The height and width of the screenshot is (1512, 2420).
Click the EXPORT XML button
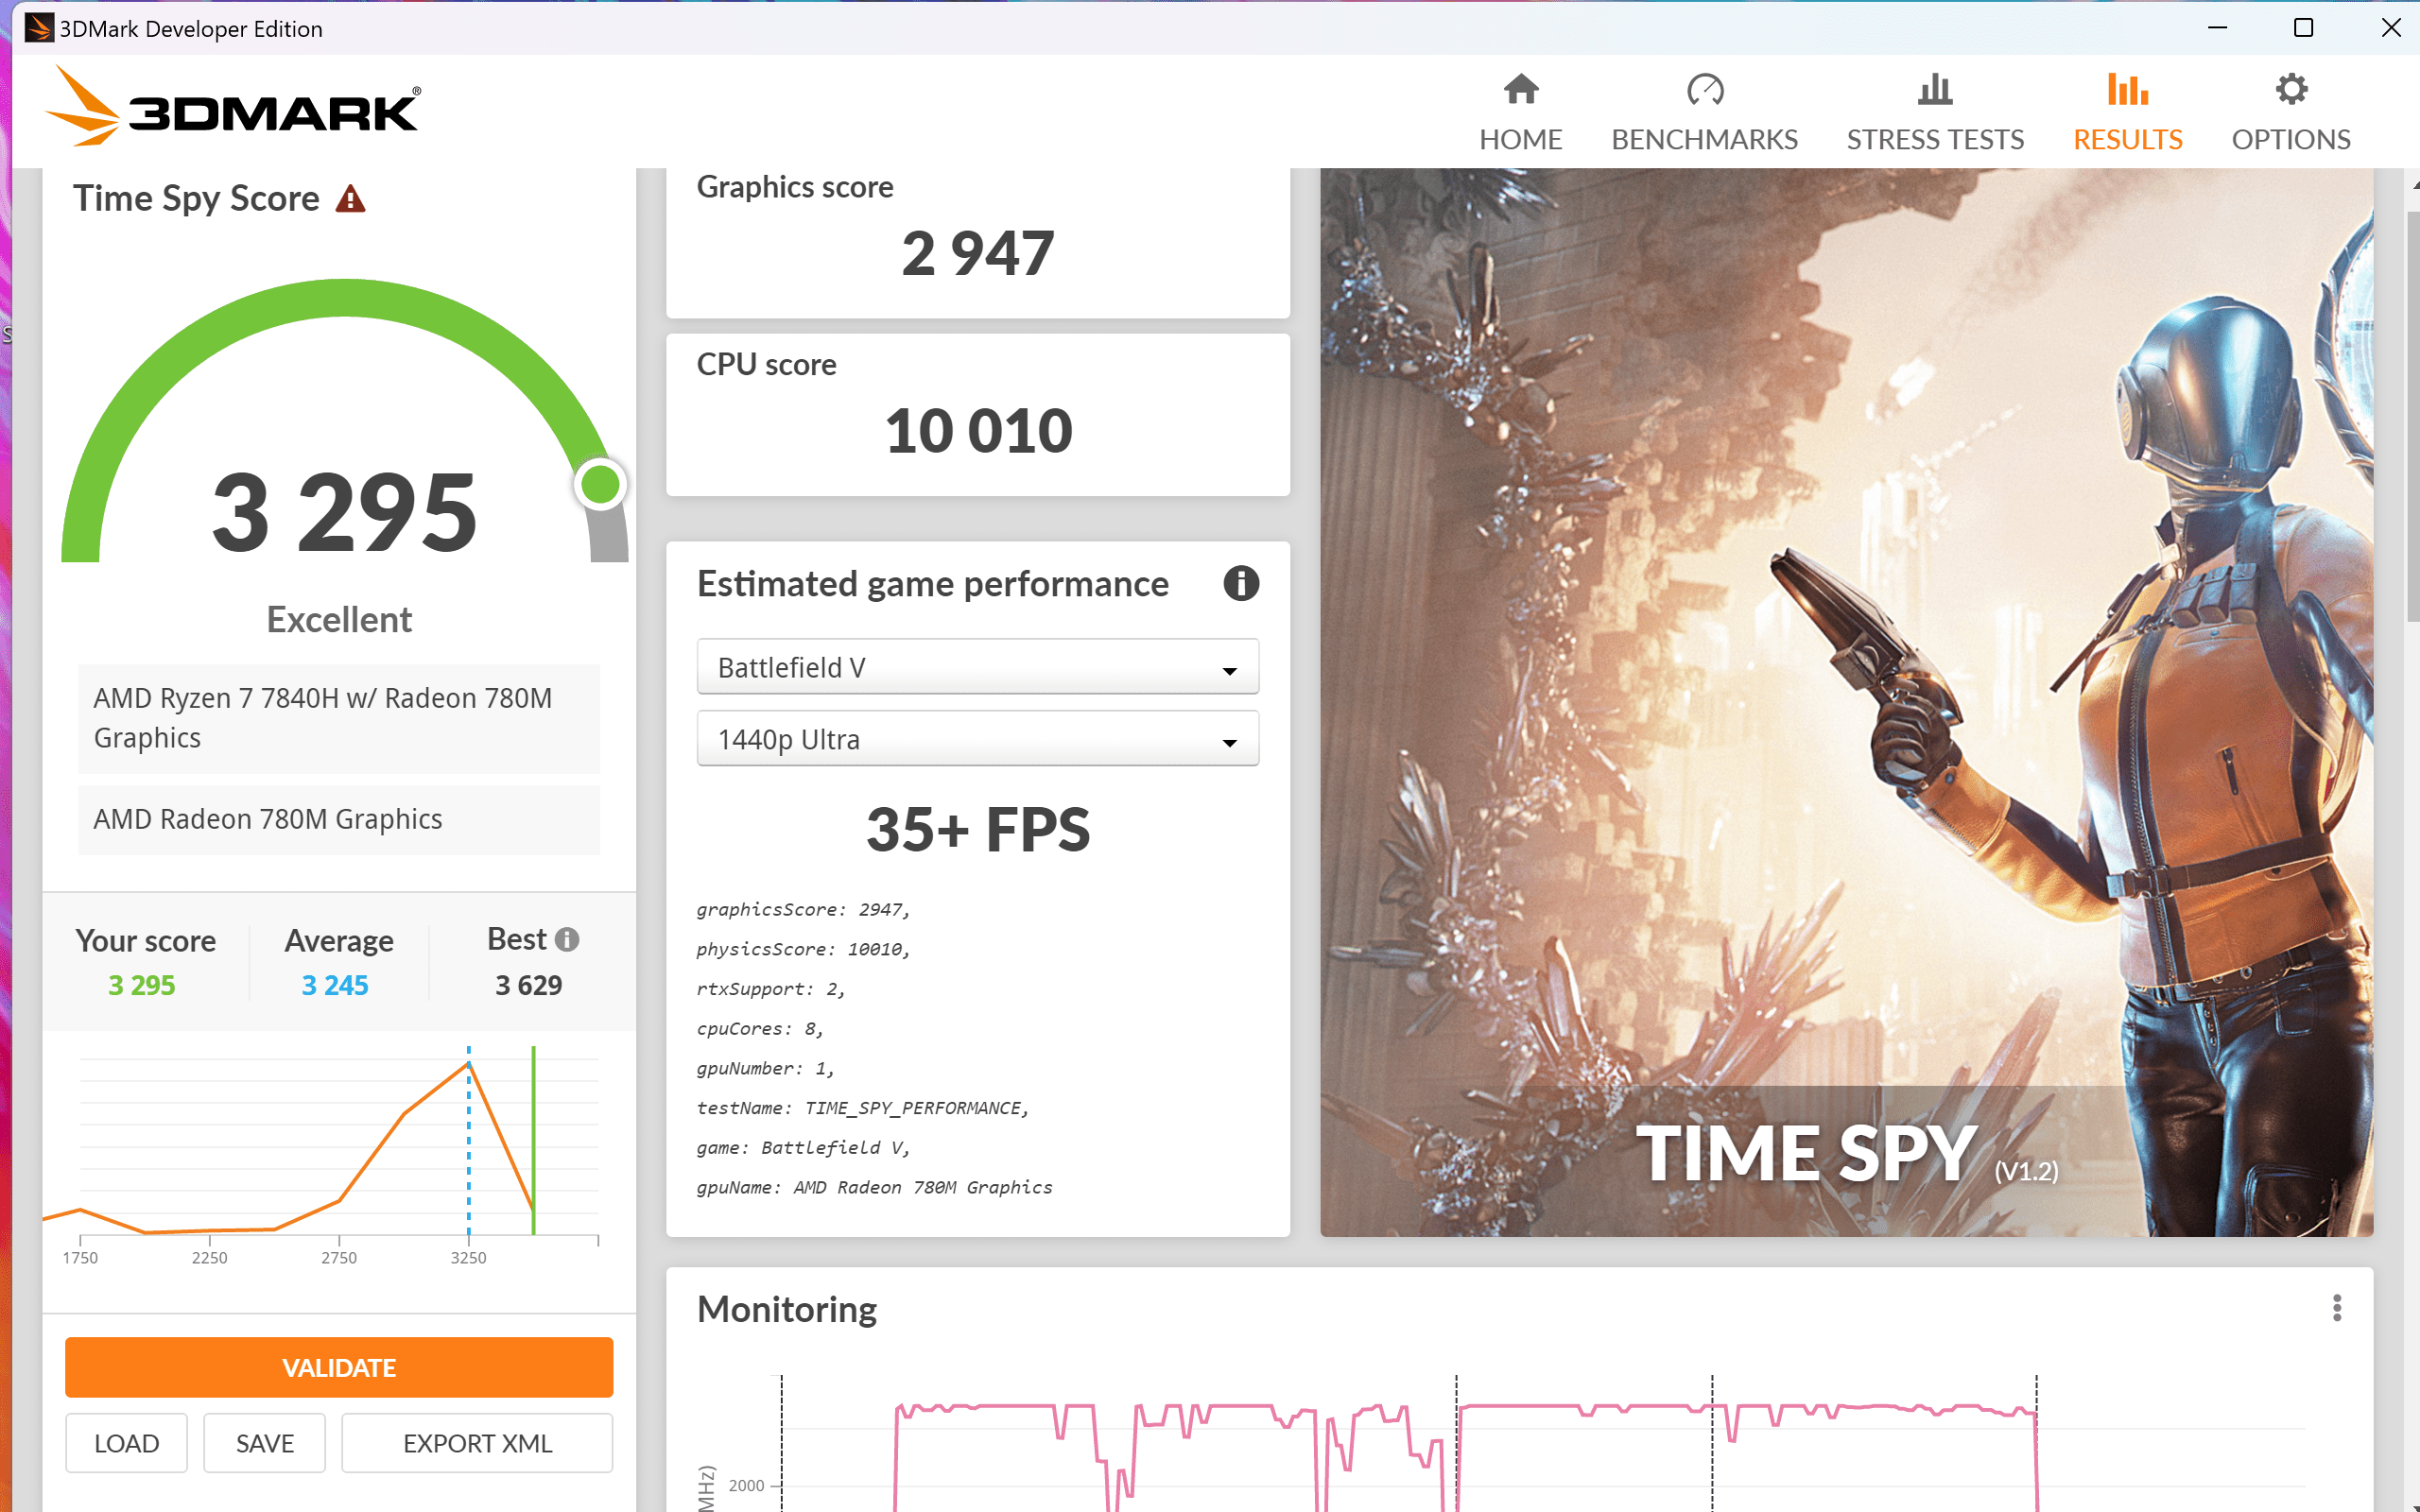477,1443
